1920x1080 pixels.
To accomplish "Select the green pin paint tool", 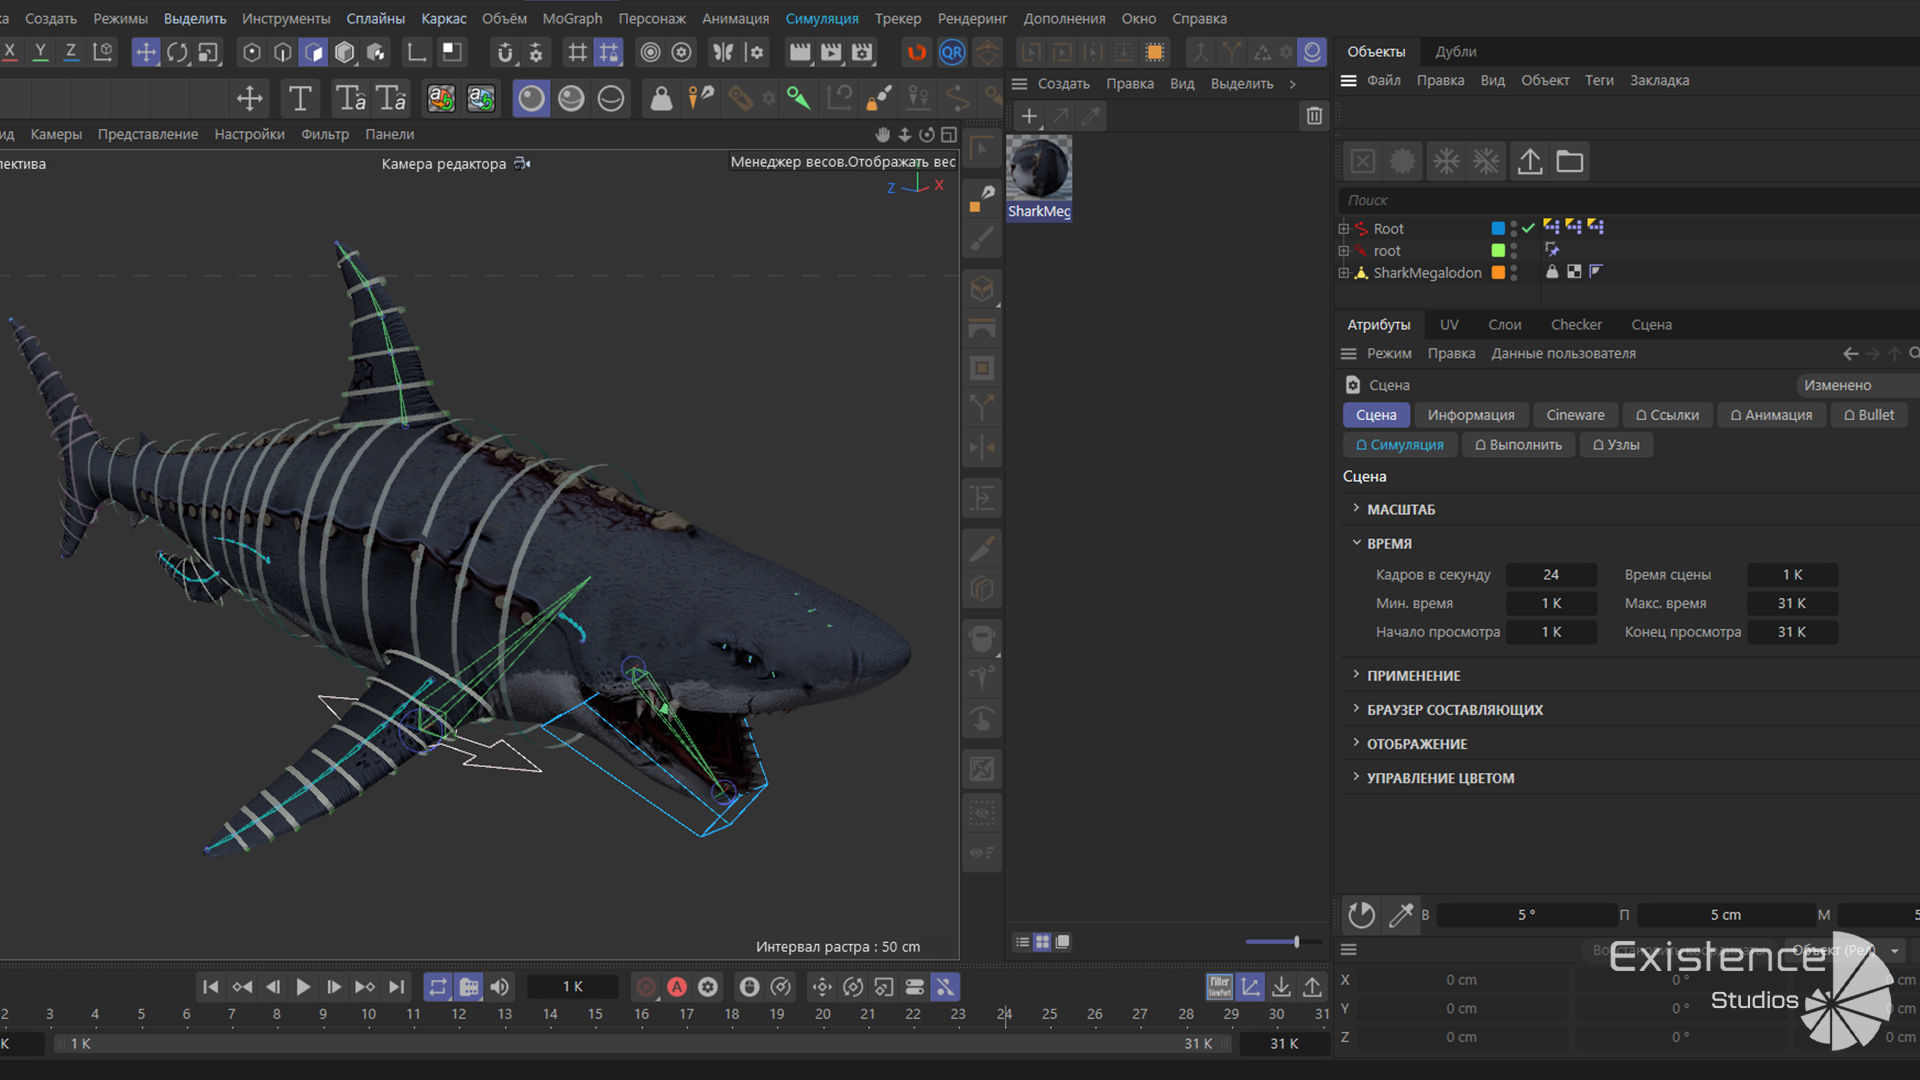I will [798, 98].
